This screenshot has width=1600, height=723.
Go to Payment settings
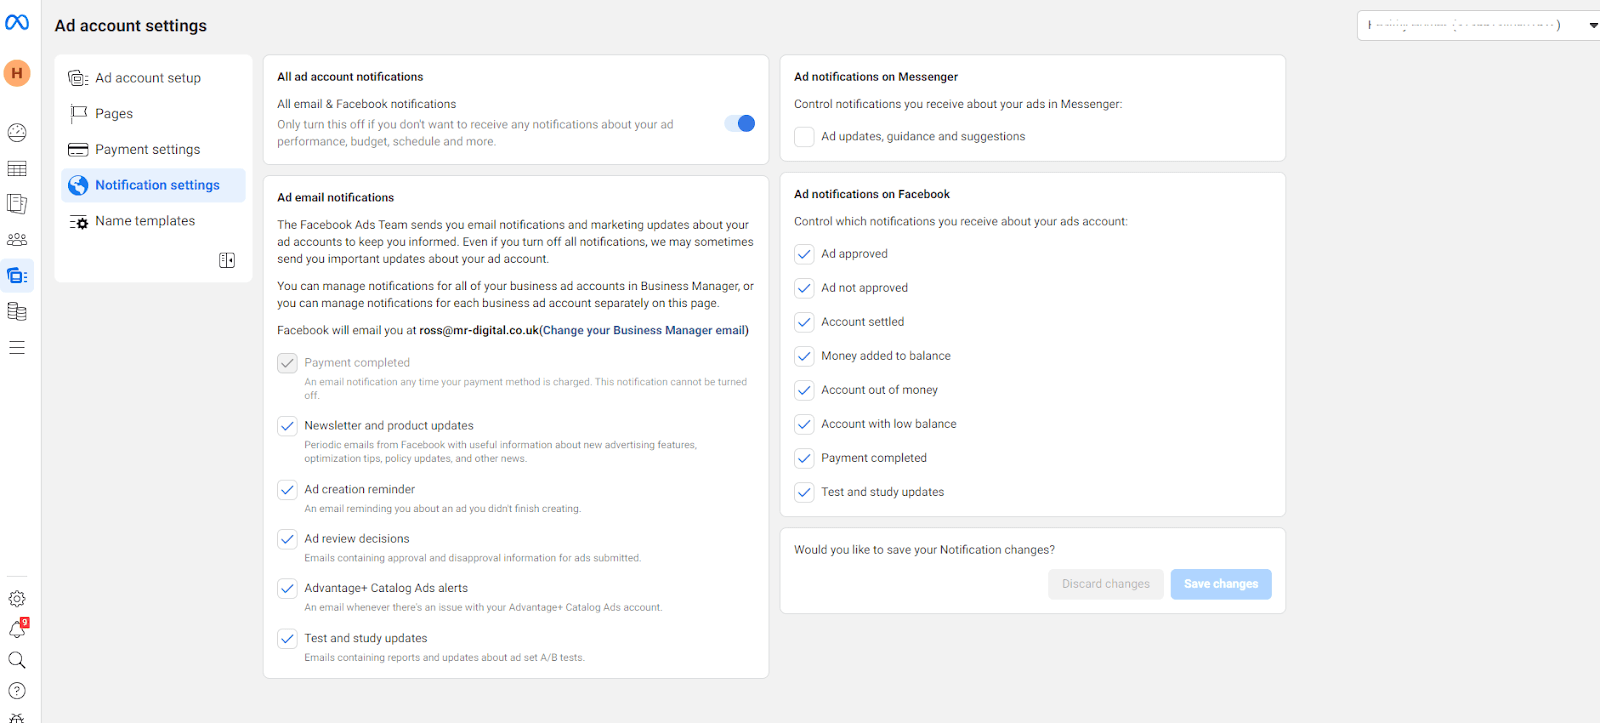point(147,150)
